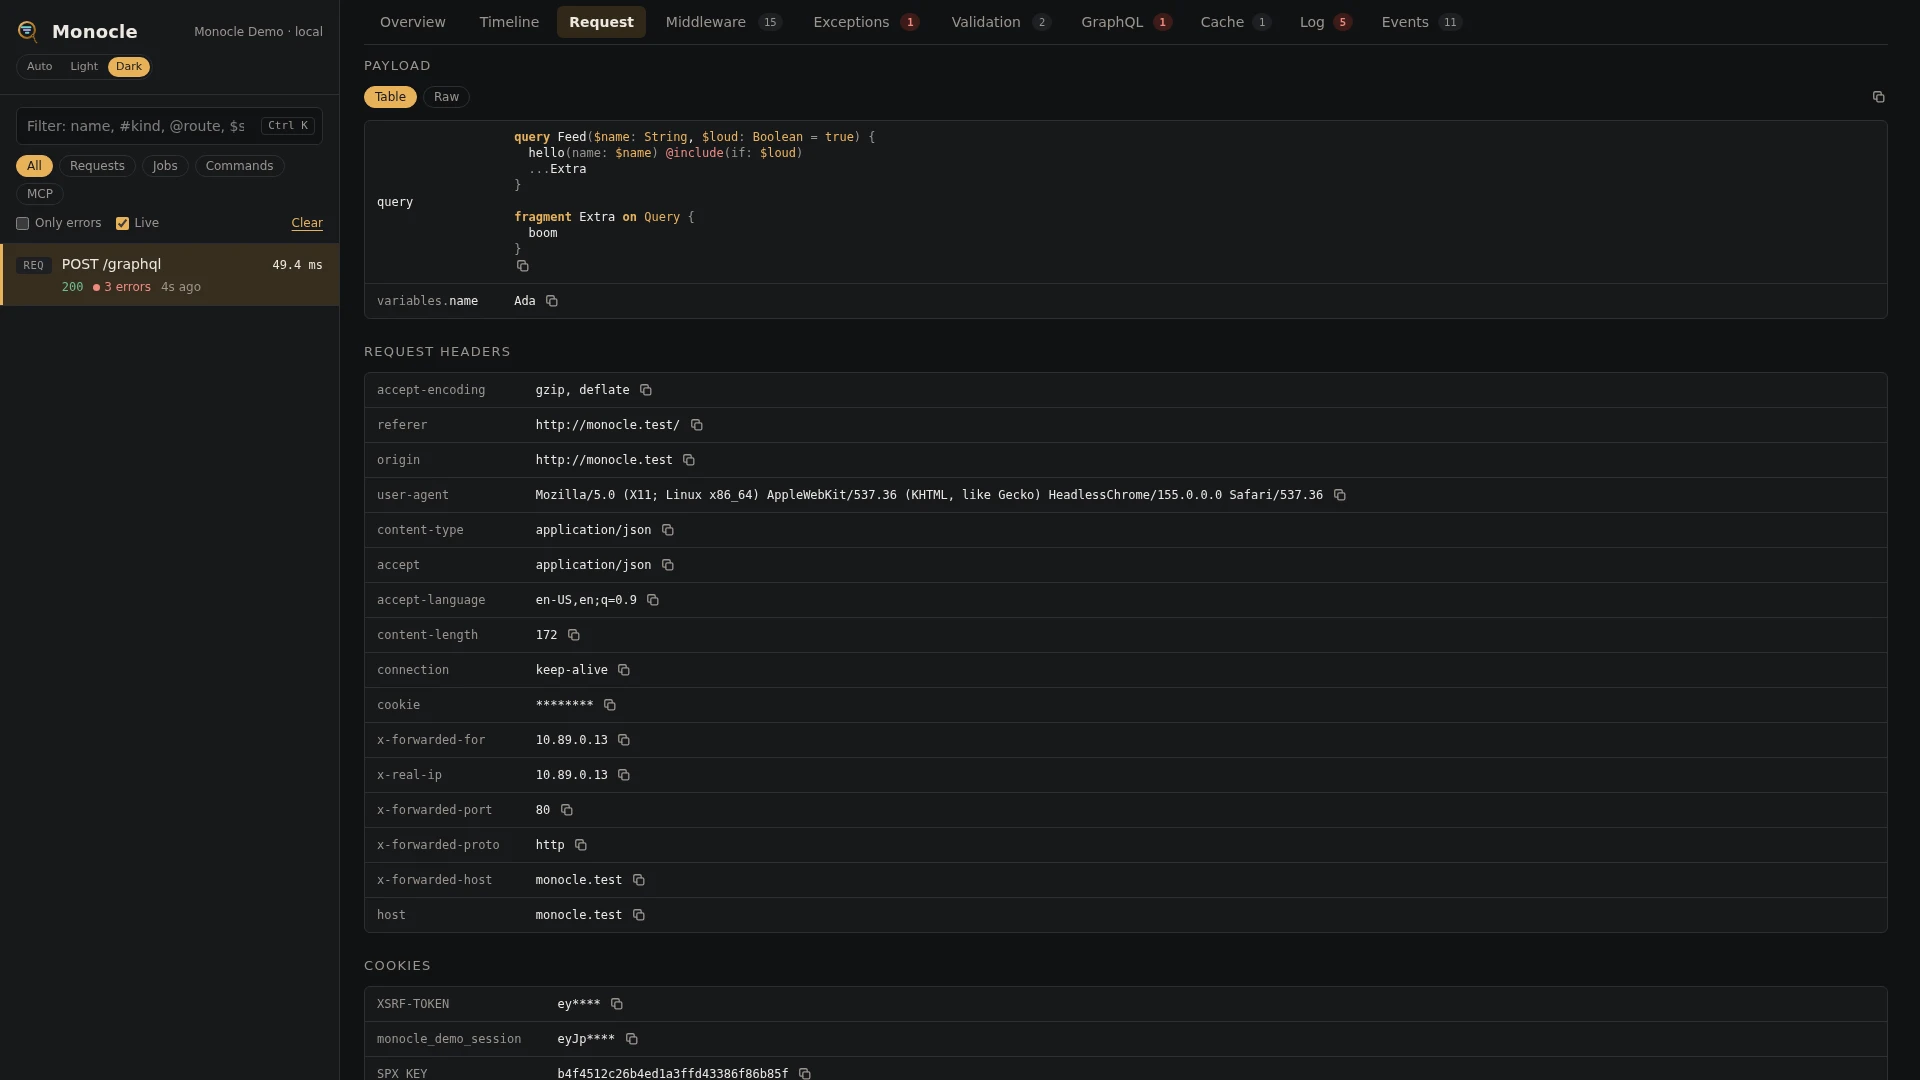Open the GraphQL tab

point(1126,22)
